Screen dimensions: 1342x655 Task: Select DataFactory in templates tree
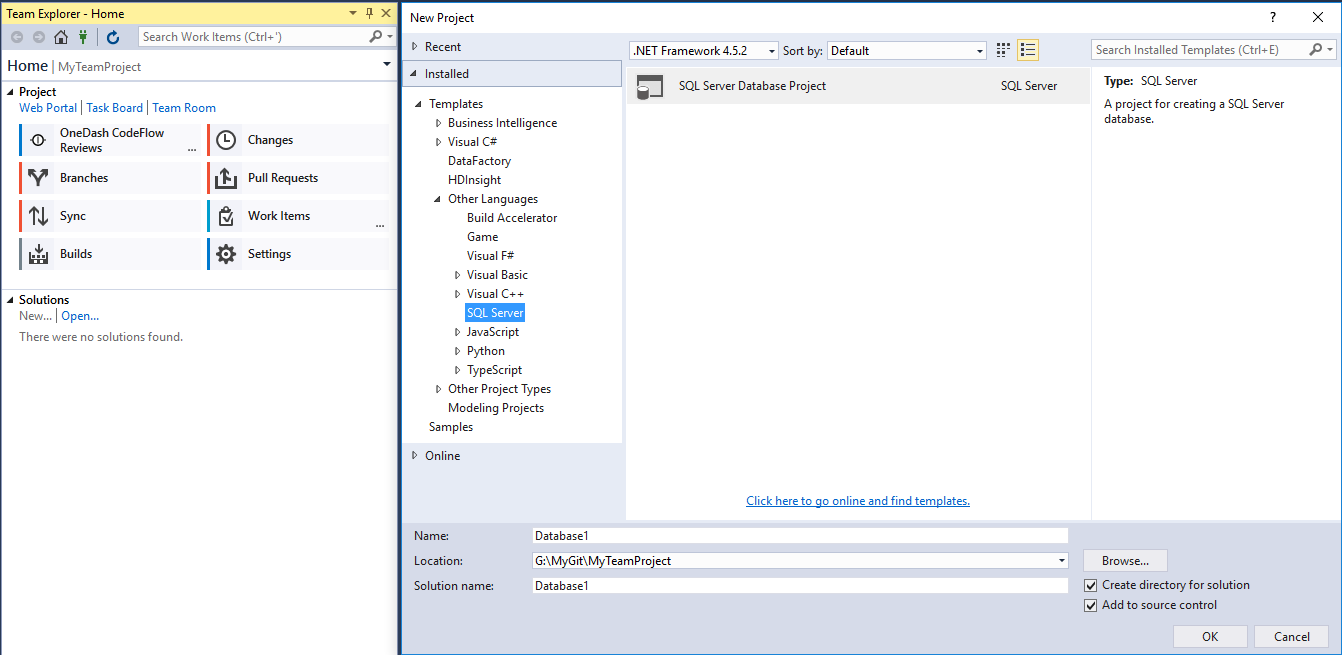pos(479,161)
